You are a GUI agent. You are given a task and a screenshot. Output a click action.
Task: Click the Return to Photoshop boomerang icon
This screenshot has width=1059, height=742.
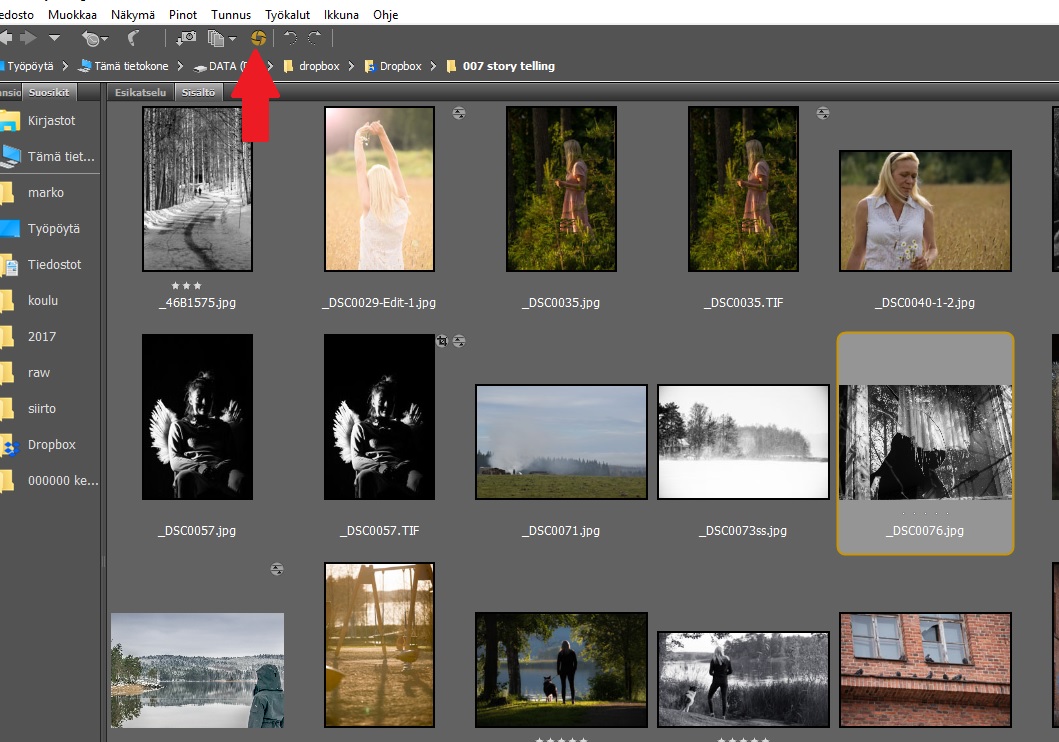pyautogui.click(x=133, y=38)
